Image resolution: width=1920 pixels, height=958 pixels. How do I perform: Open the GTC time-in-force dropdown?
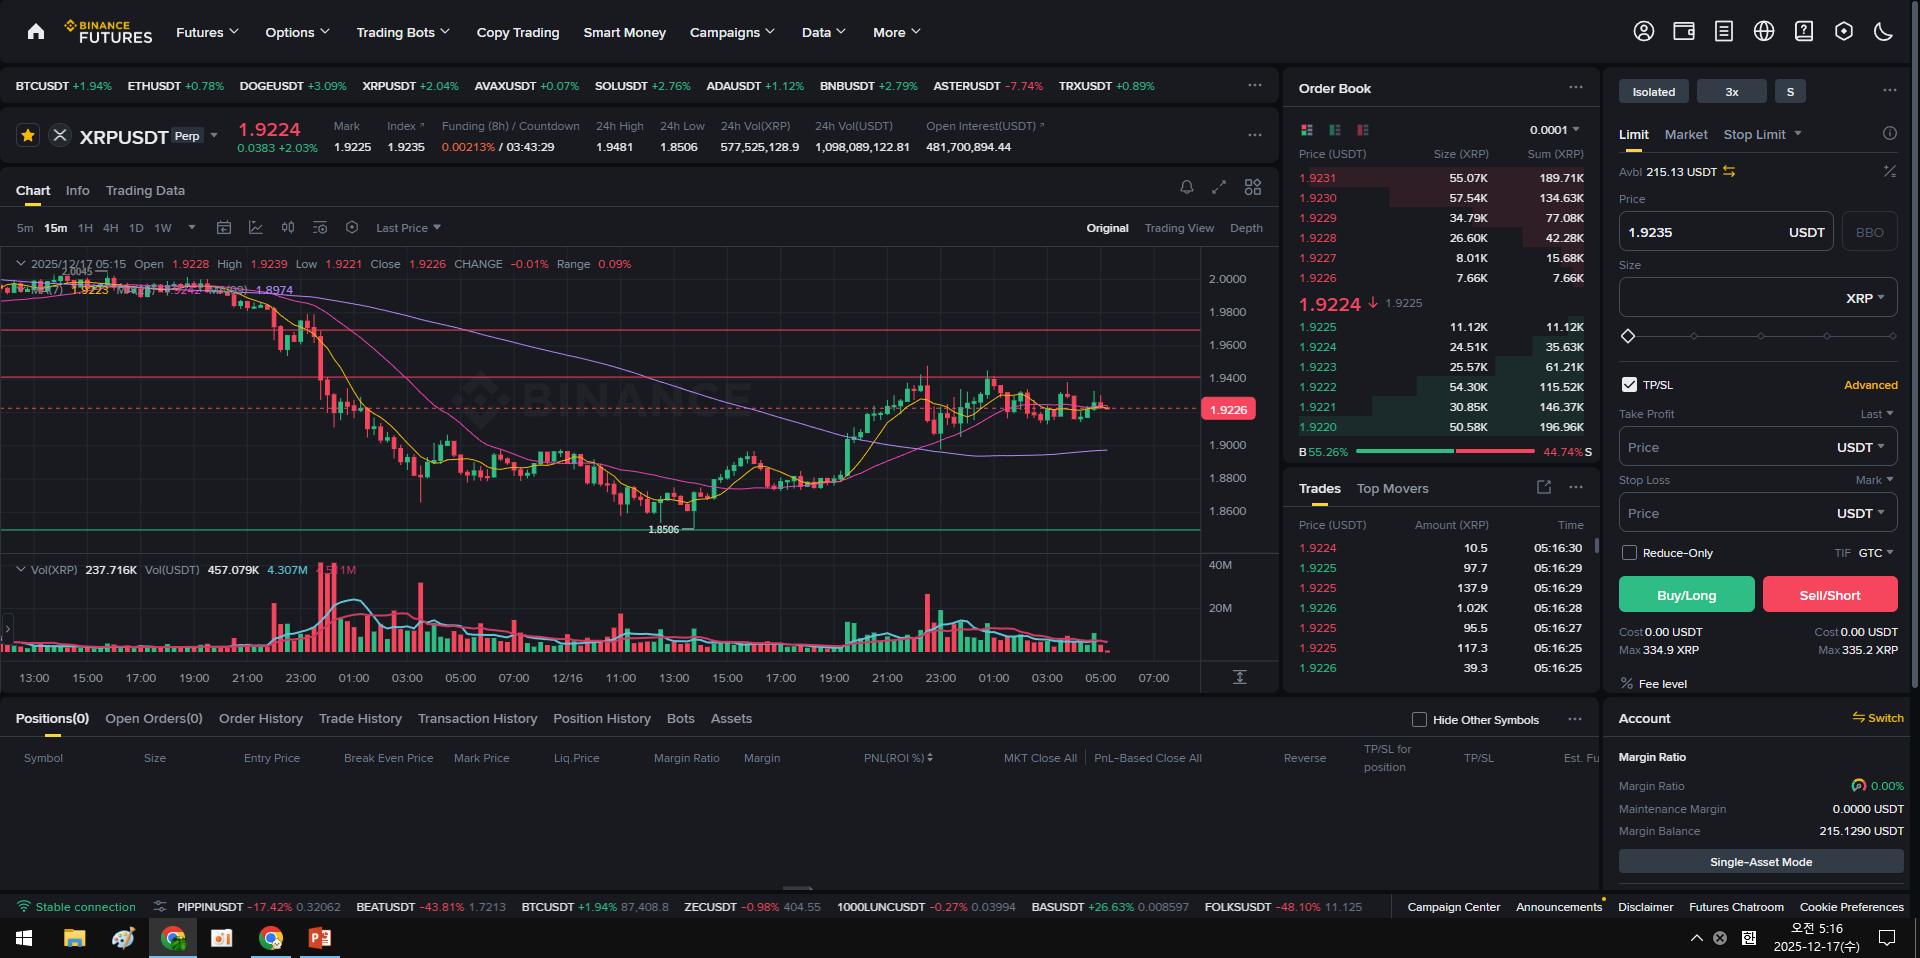[1876, 553]
